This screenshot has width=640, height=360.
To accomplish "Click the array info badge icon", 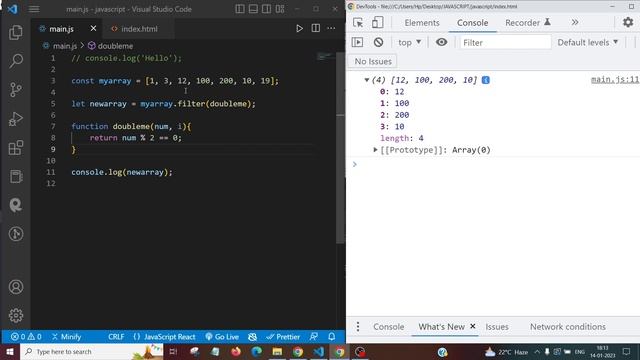I will [x=485, y=80].
